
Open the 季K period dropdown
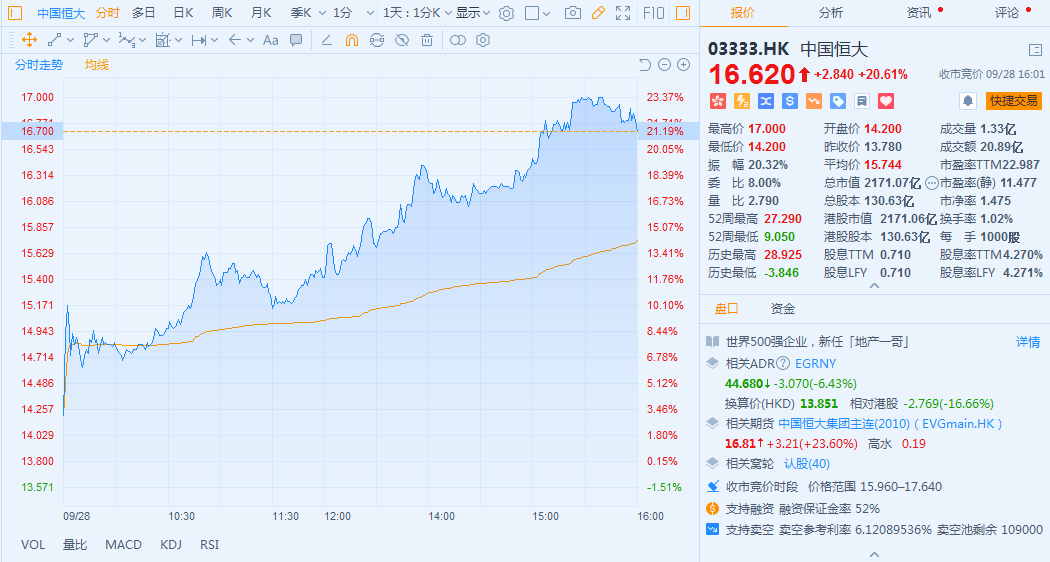point(305,13)
